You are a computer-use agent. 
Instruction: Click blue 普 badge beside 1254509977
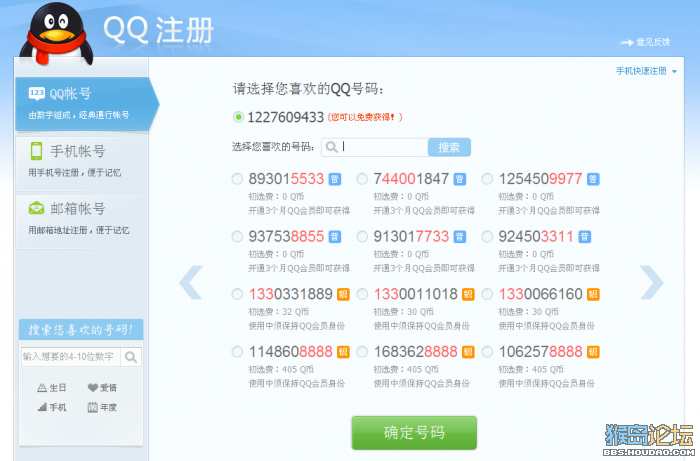pyautogui.click(x=593, y=179)
